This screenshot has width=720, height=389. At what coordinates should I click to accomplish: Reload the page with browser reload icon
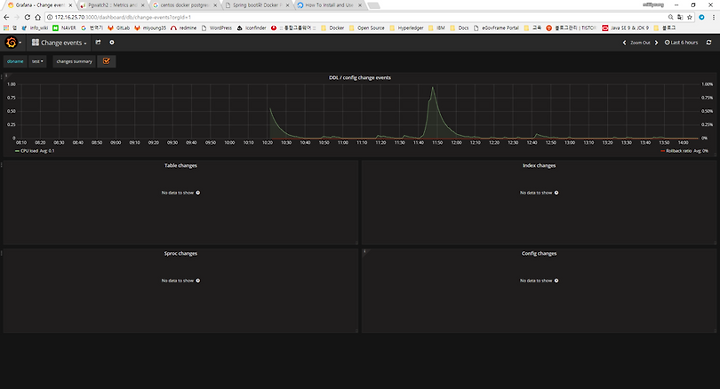[27, 17]
